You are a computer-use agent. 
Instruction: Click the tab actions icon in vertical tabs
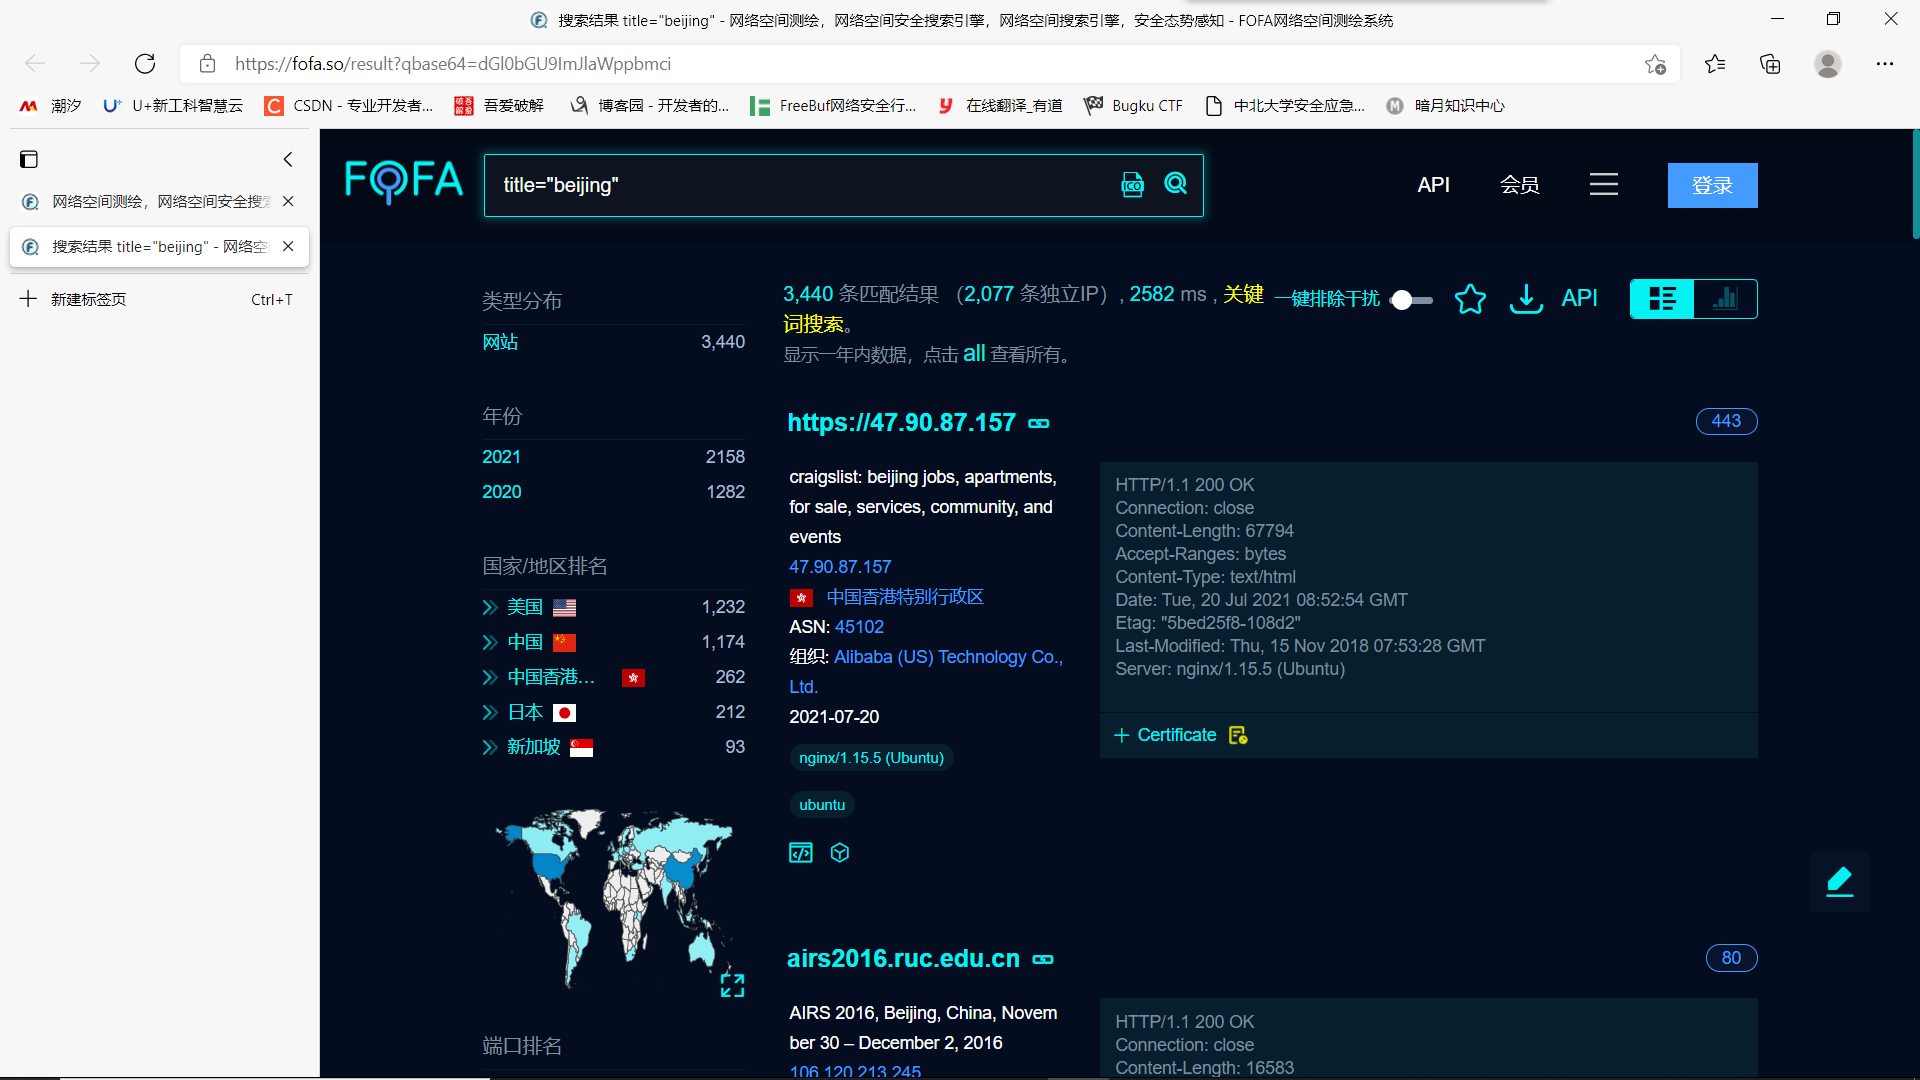click(29, 159)
